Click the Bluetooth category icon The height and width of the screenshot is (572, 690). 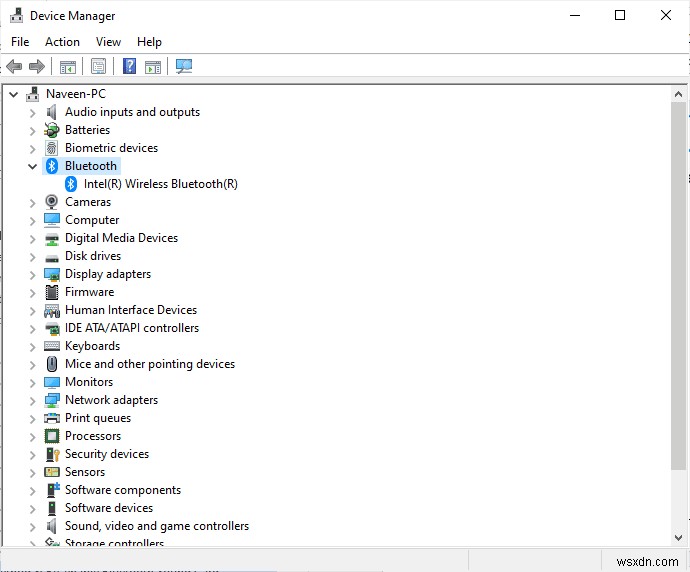[52, 166]
